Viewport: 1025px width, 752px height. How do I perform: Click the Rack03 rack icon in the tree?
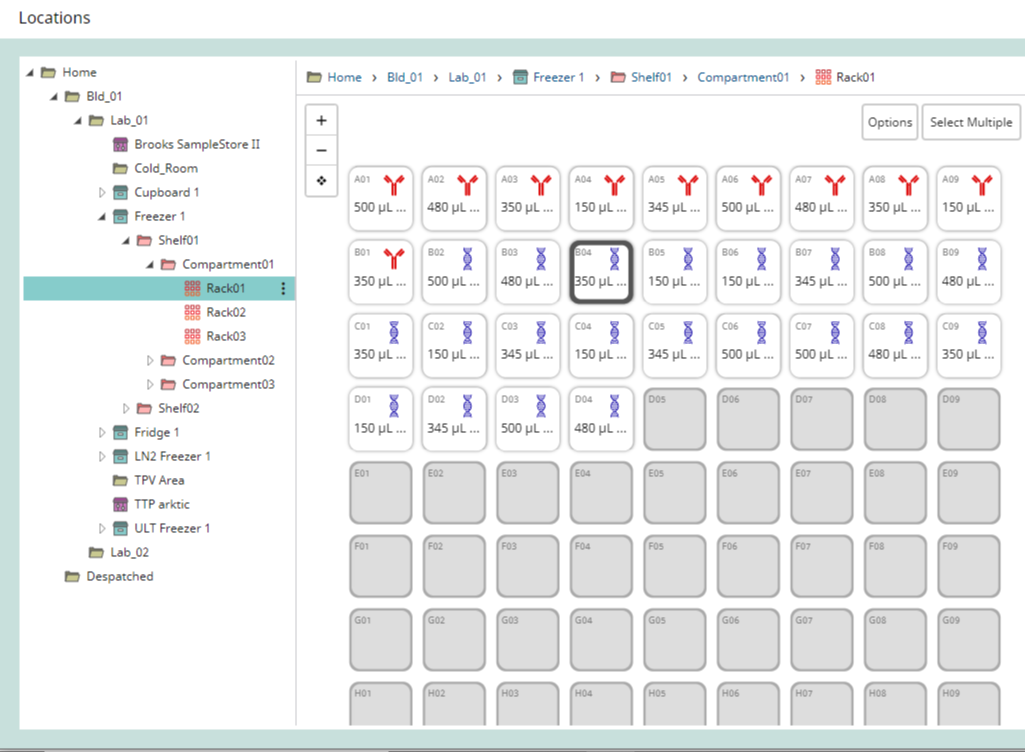191,336
